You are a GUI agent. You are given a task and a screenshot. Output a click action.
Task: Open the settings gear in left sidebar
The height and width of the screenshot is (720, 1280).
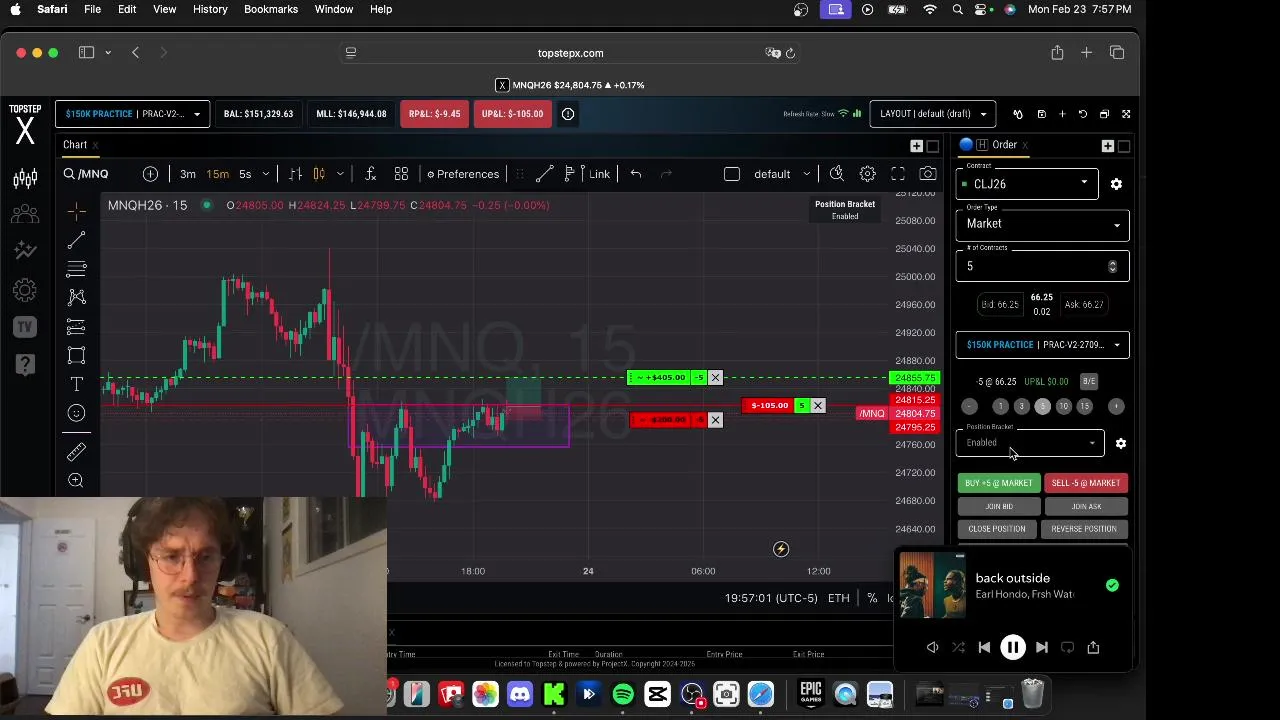coord(25,290)
